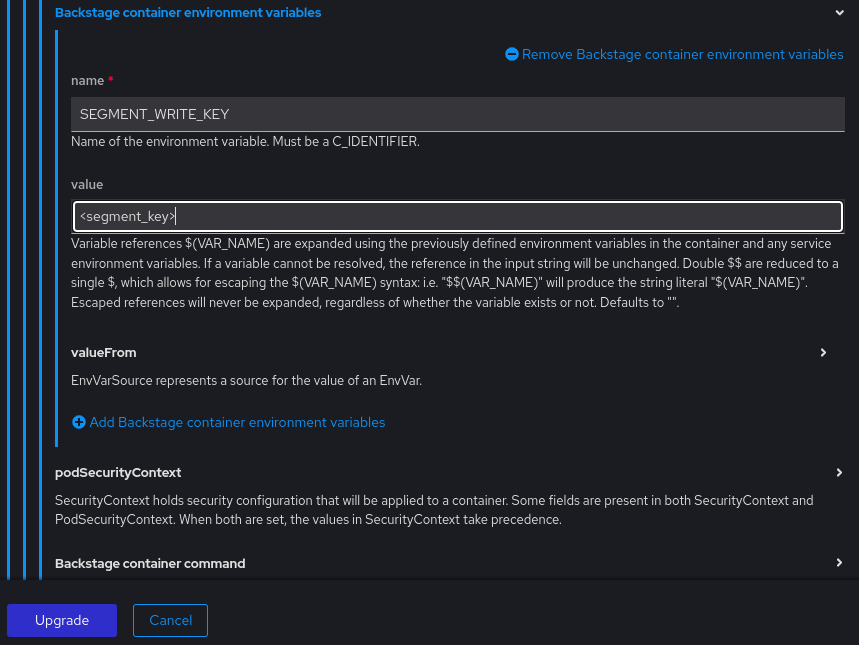Image resolution: width=859 pixels, height=645 pixels.
Task: Click 'Remove Backstage container environment variables' link text
Action: (x=682, y=54)
